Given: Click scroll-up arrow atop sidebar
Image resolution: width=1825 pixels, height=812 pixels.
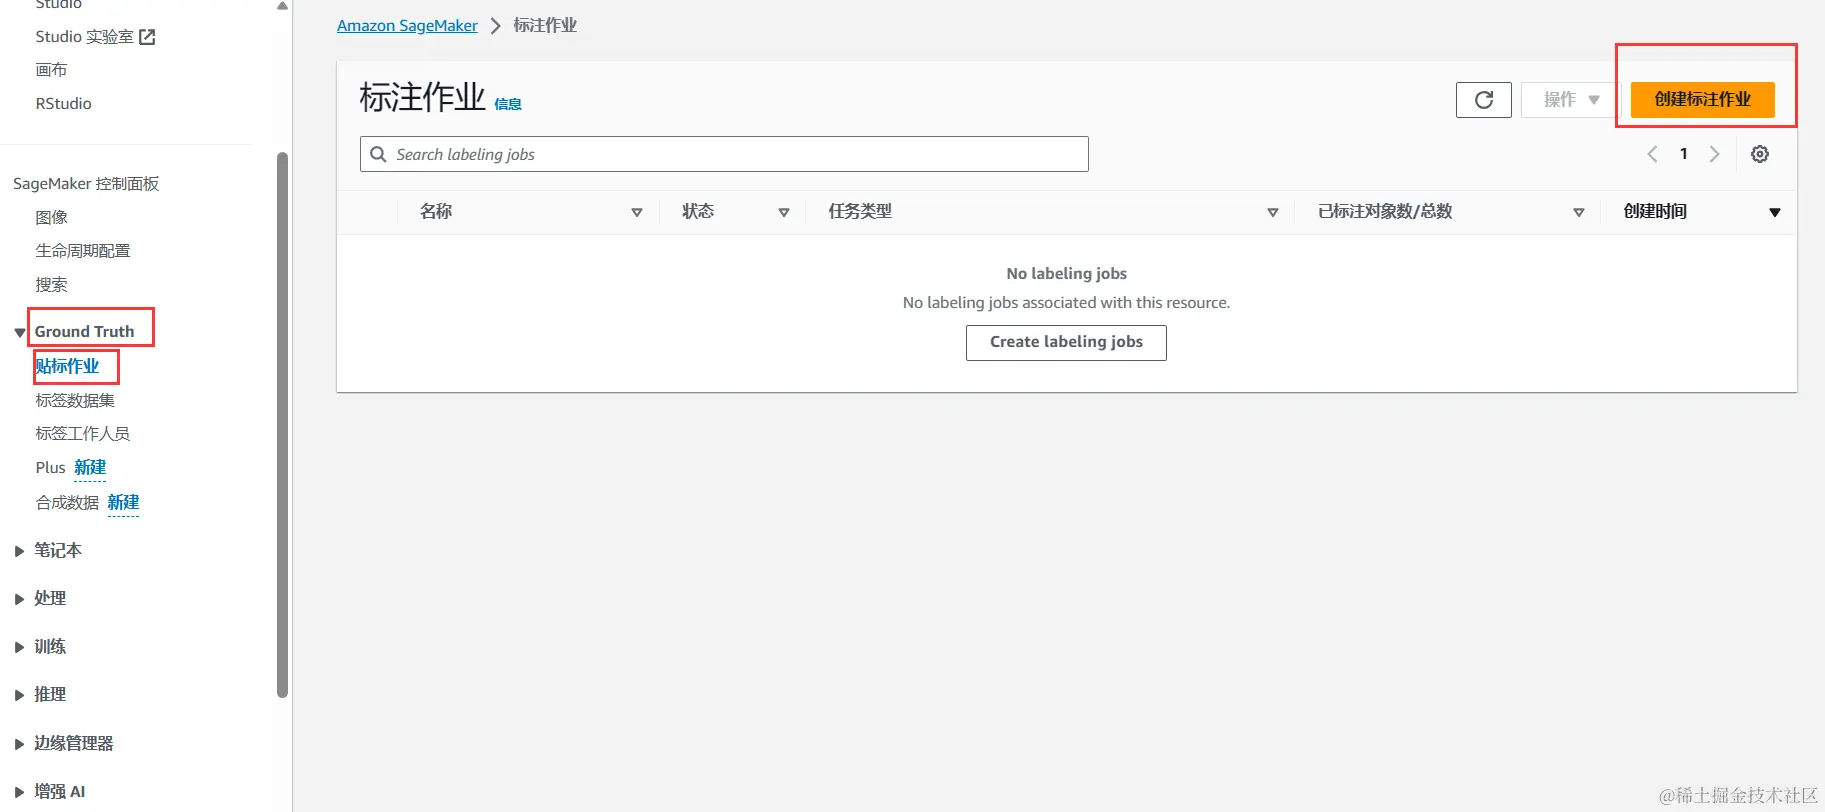Looking at the screenshot, I should point(282,5).
